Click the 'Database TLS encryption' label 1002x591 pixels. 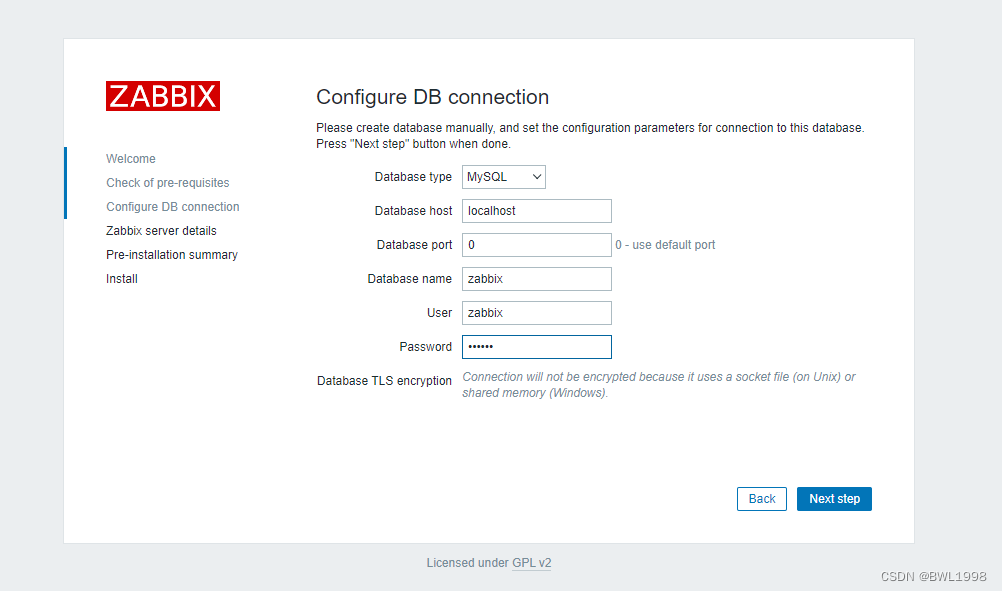tap(384, 381)
